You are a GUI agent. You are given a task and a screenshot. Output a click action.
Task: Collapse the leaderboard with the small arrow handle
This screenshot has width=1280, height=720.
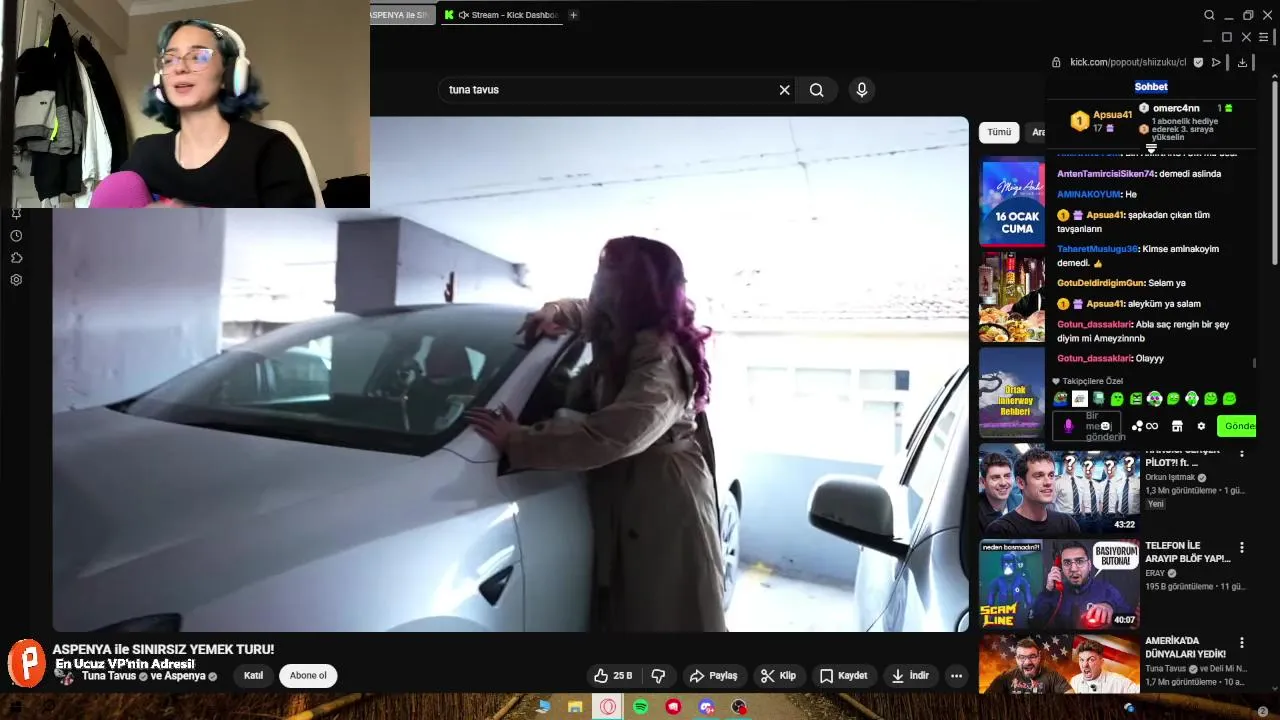(1151, 149)
